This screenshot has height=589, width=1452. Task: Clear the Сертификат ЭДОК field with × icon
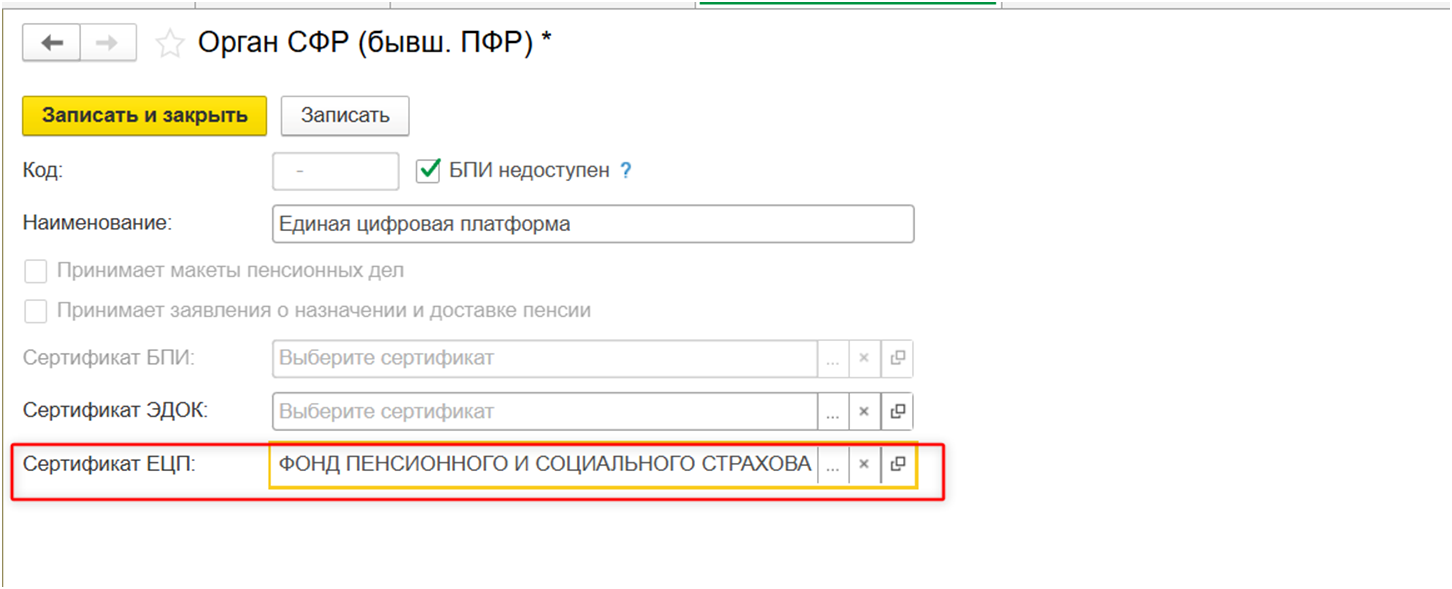click(x=864, y=411)
